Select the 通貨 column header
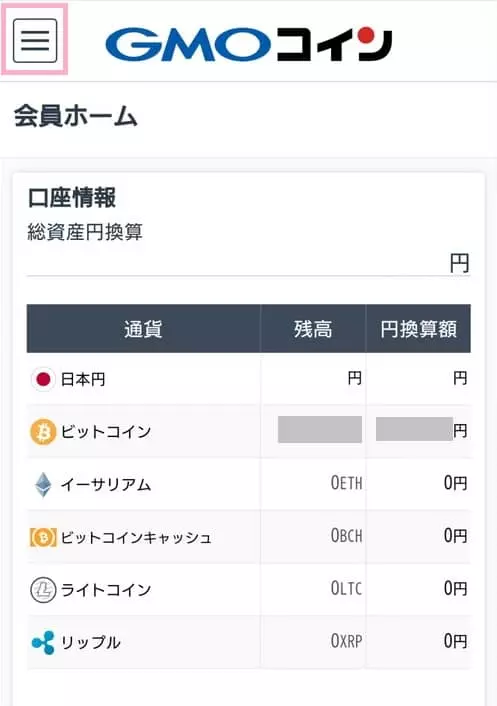 tap(144, 329)
